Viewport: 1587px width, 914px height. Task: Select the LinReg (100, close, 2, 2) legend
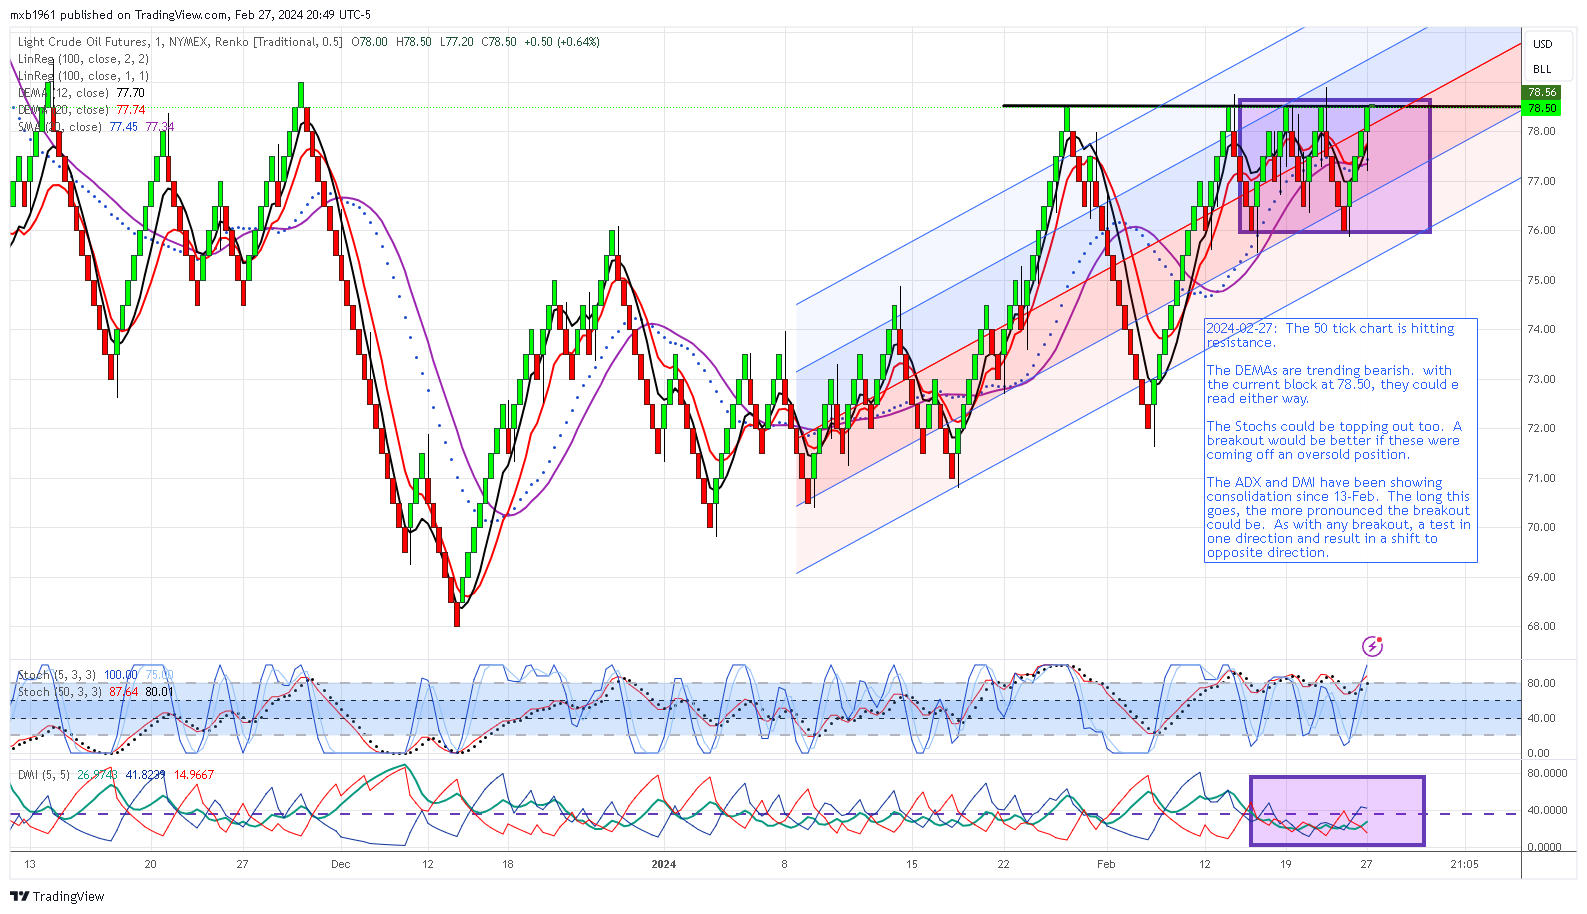[x=83, y=59]
